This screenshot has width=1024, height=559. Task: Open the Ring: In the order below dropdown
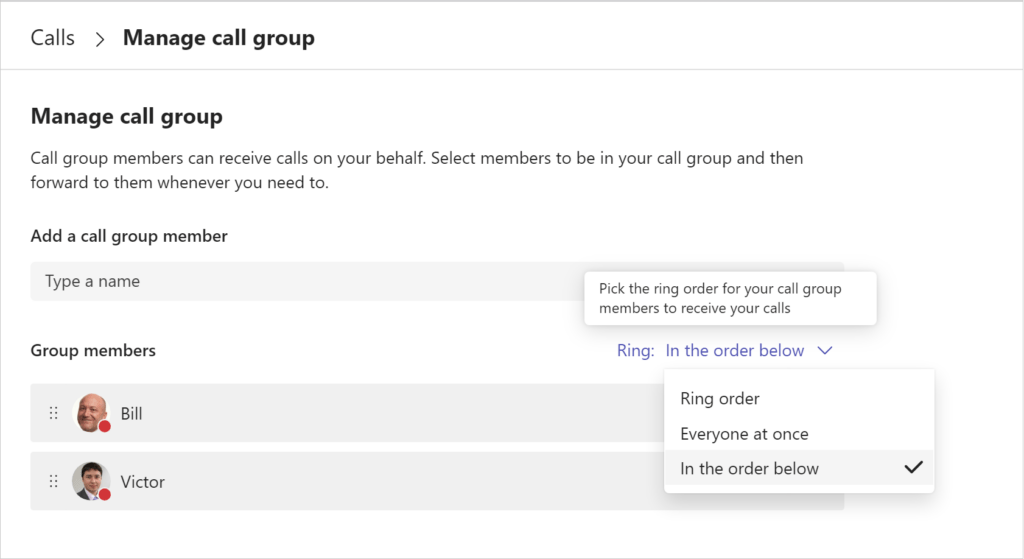coord(725,351)
